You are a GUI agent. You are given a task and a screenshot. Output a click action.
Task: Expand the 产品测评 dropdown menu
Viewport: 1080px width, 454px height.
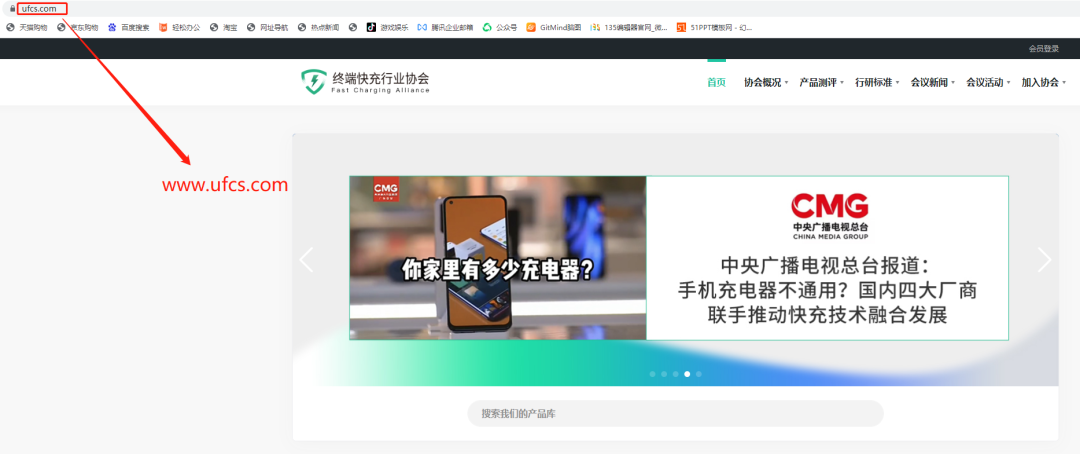[821, 83]
